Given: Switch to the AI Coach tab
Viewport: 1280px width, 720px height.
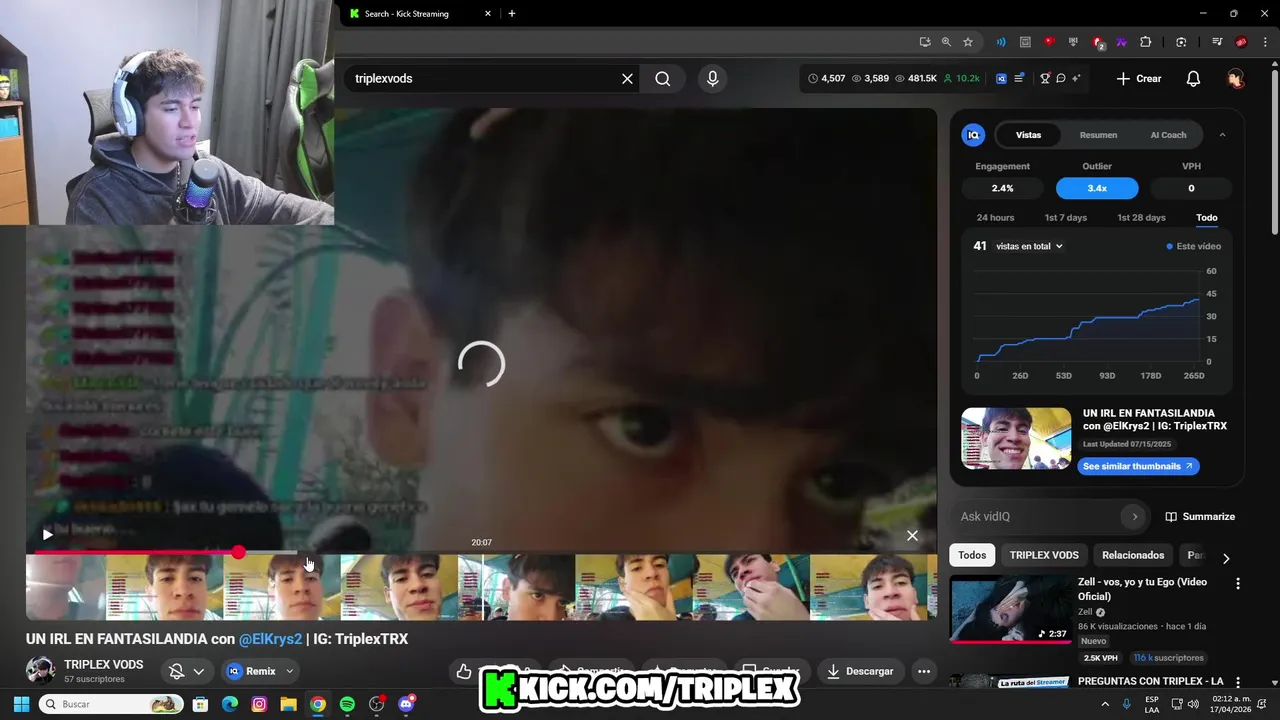Looking at the screenshot, I should [1168, 135].
